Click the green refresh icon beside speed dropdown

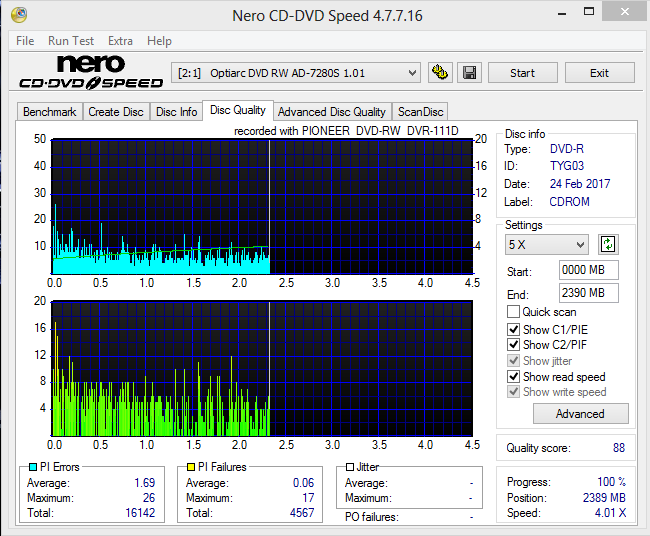(x=608, y=244)
